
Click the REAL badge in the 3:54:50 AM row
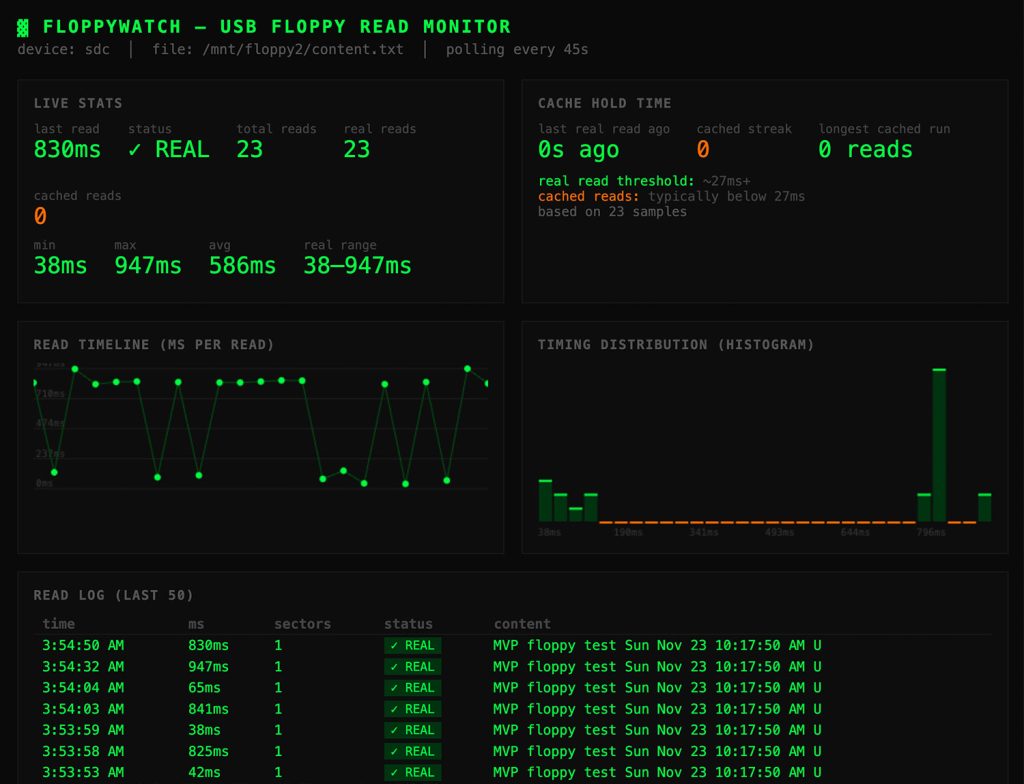tap(412, 646)
